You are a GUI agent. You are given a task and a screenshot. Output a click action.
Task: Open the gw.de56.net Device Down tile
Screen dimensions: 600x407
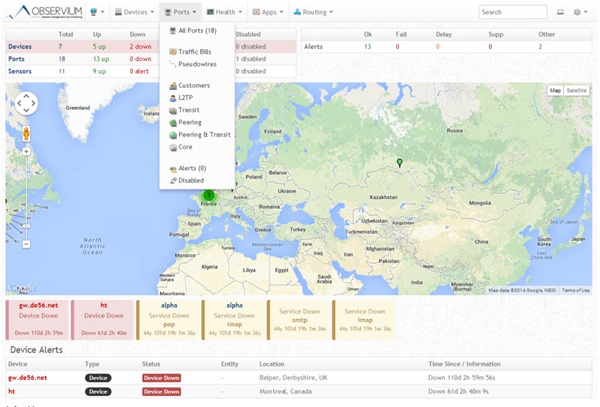(x=38, y=320)
